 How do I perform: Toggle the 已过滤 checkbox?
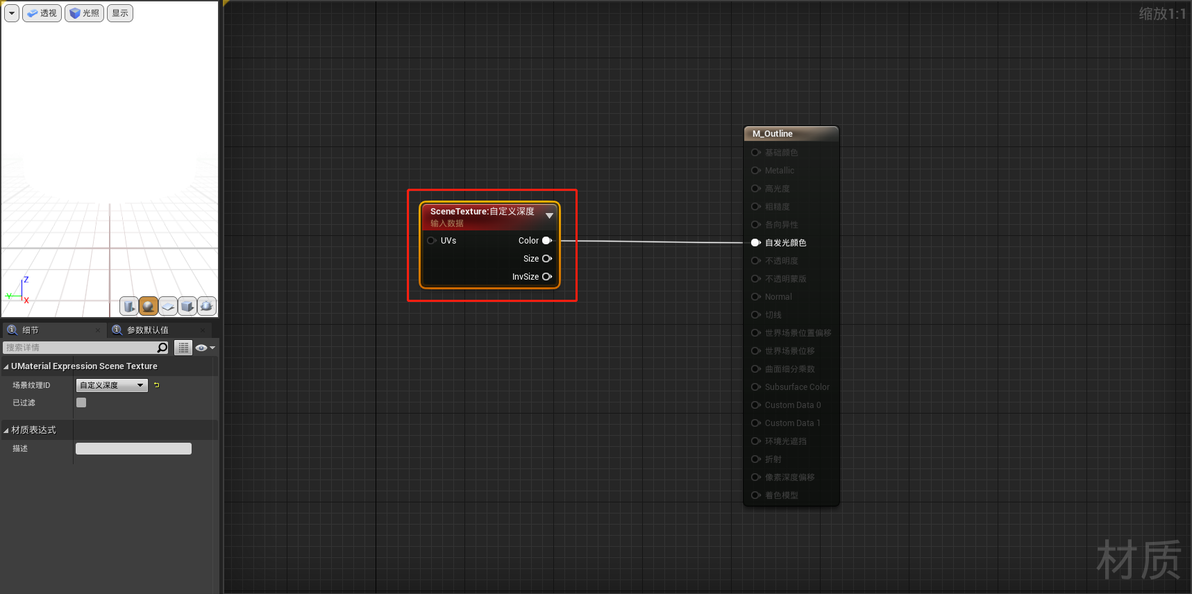click(81, 402)
